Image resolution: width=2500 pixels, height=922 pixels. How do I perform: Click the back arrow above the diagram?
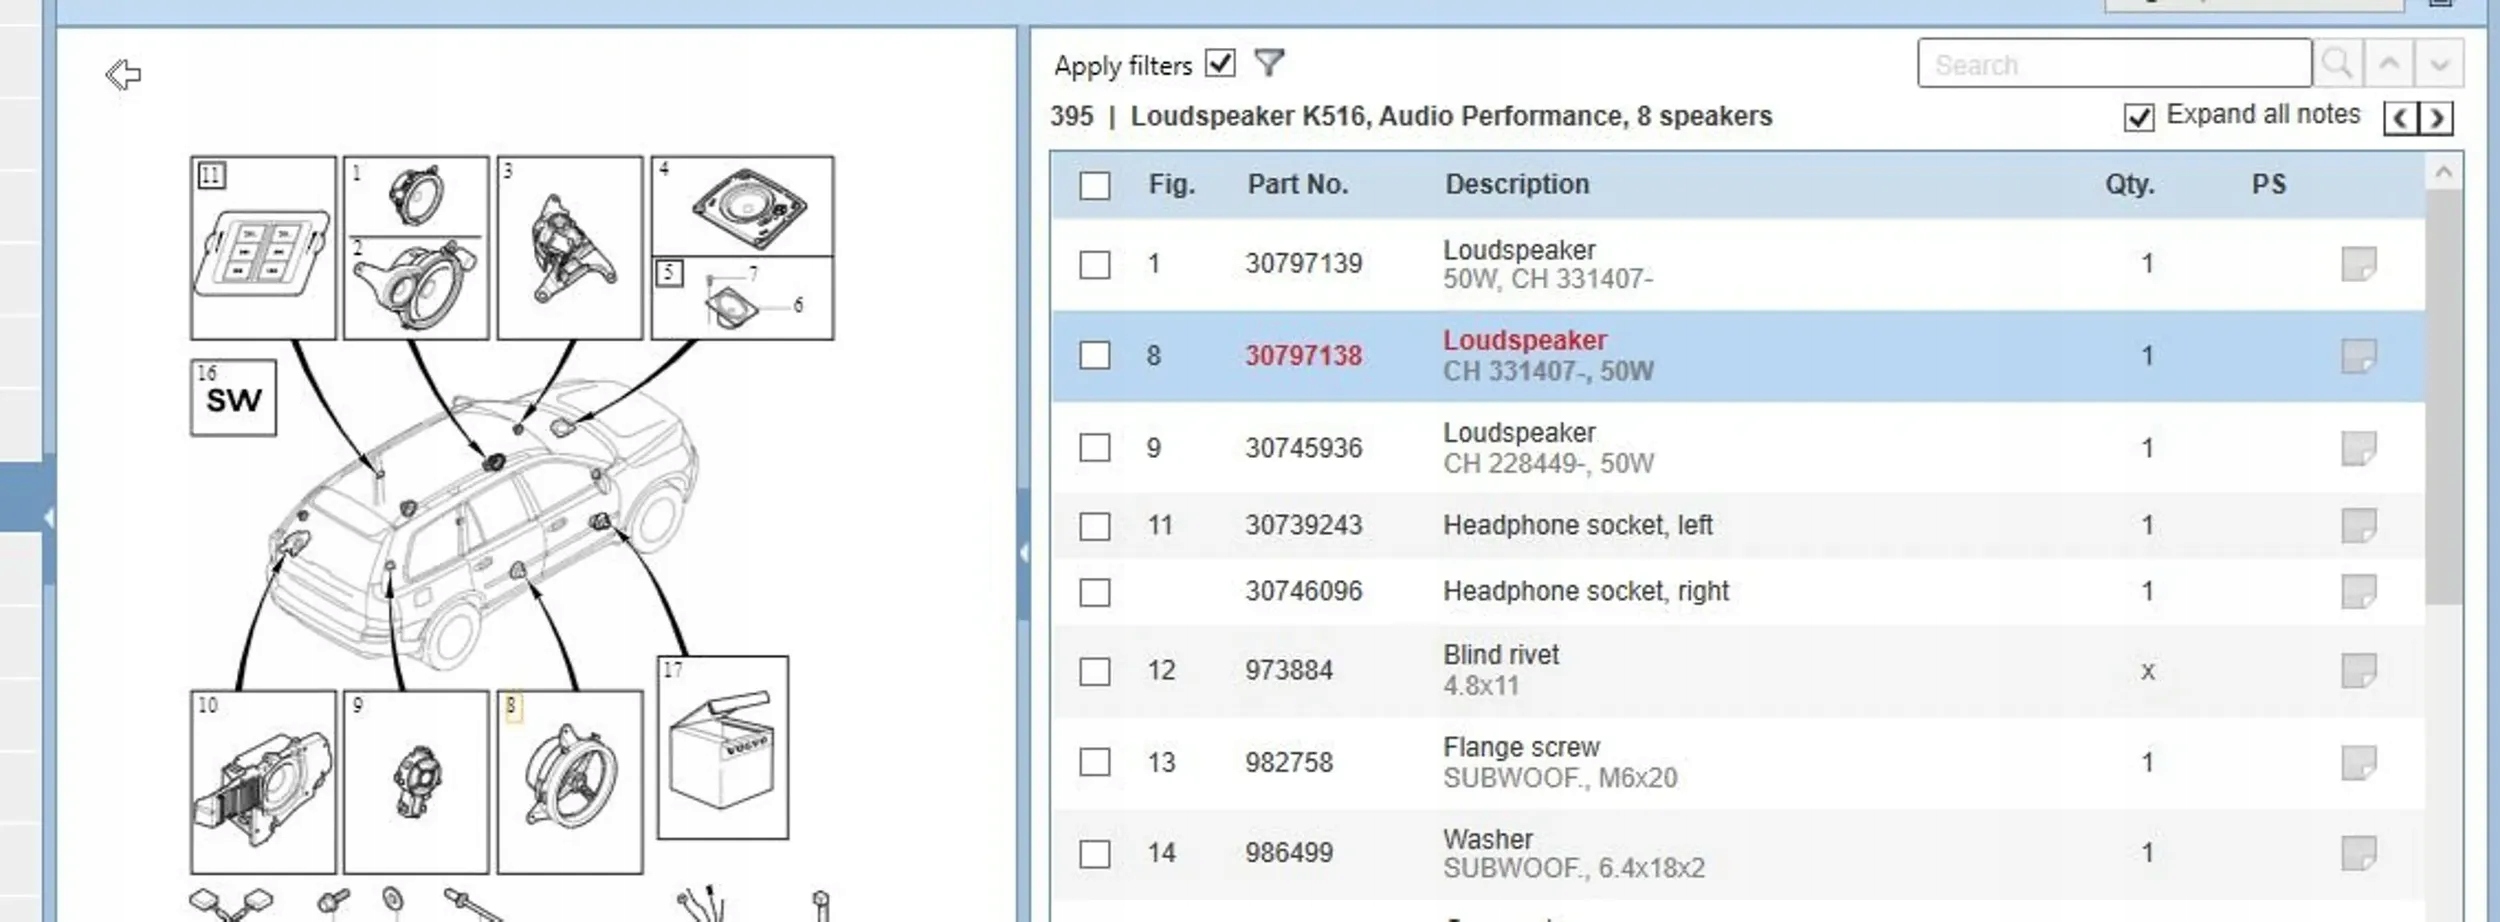(x=123, y=74)
